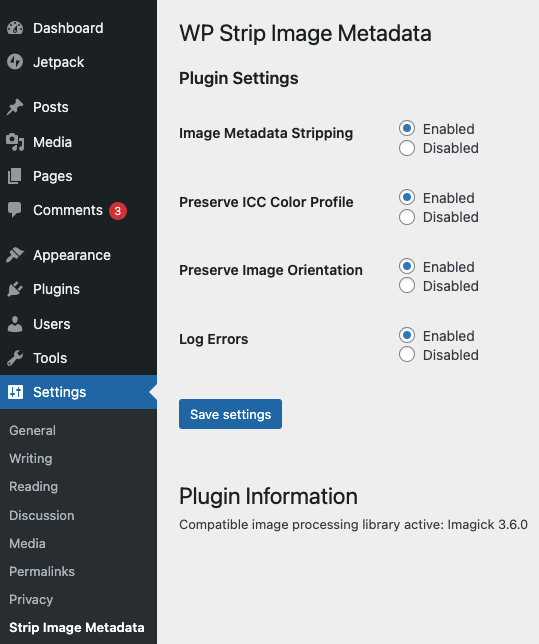Open Media under the Settings submenu
Image resolution: width=539 pixels, height=644 pixels.
point(28,543)
